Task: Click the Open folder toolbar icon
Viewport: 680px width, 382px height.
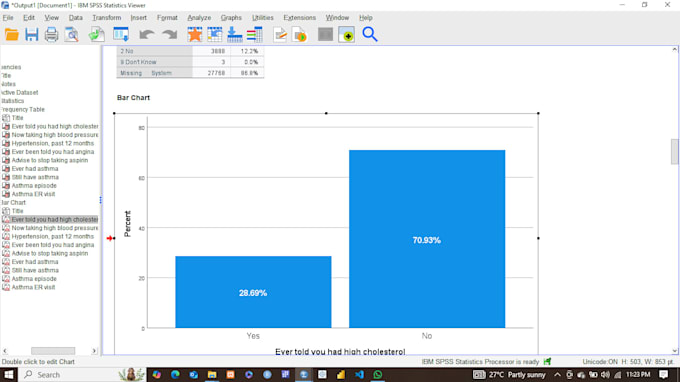Action: point(12,34)
